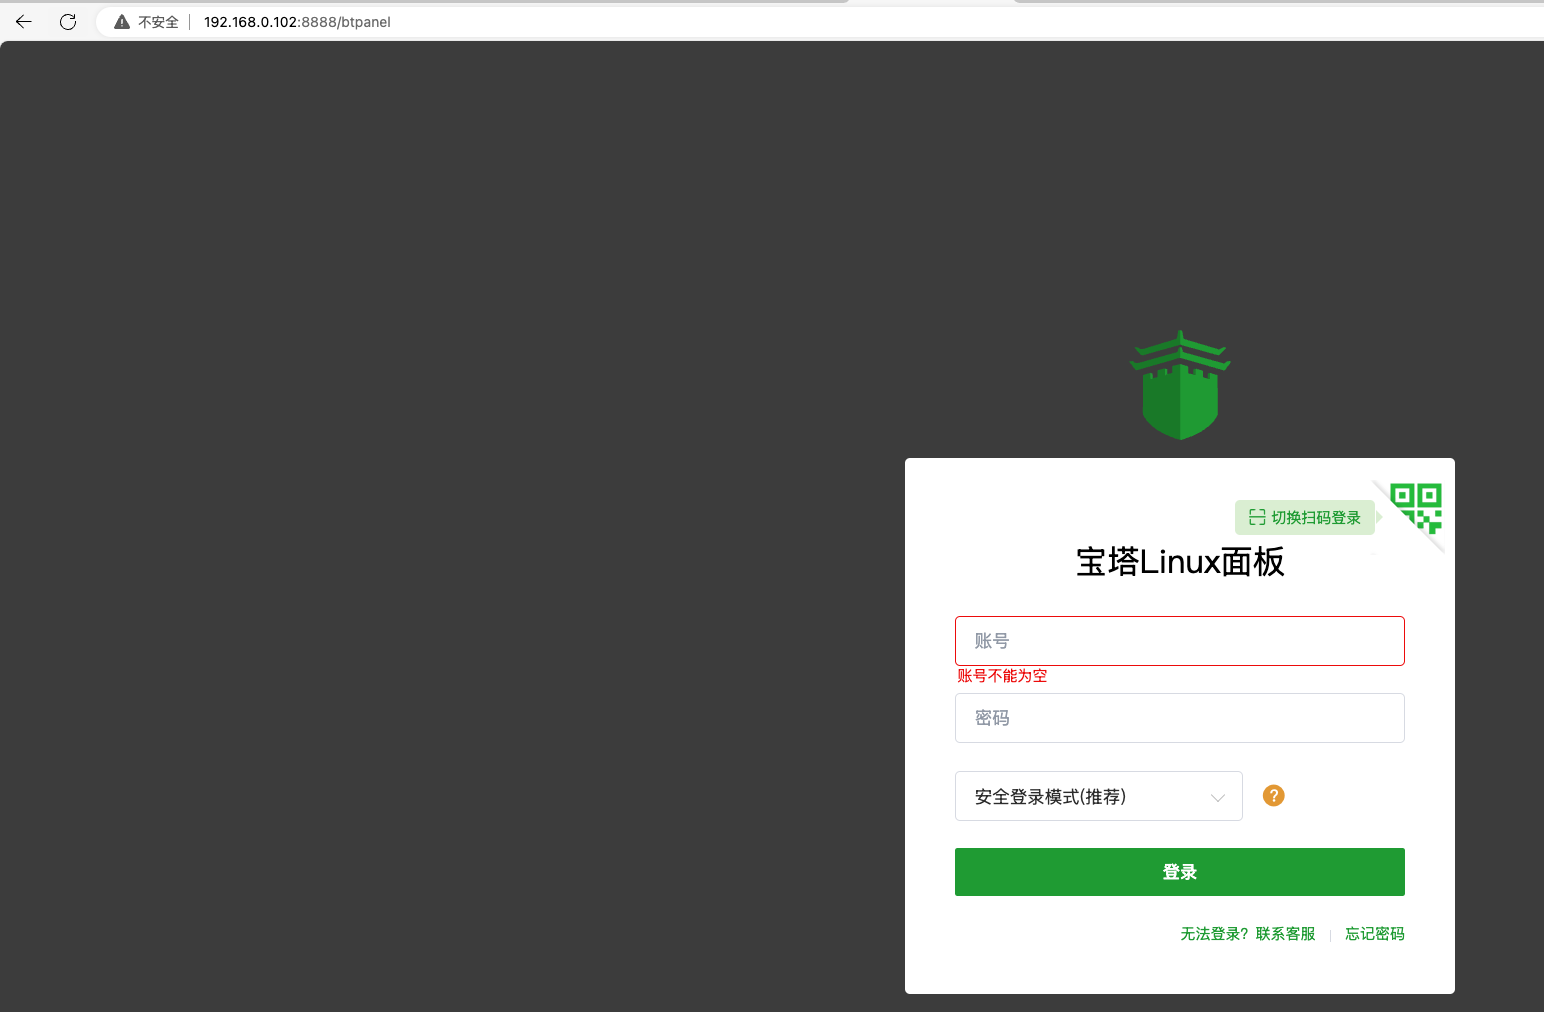Click the 不安全 label in address bar
This screenshot has width=1544, height=1012.
(x=158, y=22)
